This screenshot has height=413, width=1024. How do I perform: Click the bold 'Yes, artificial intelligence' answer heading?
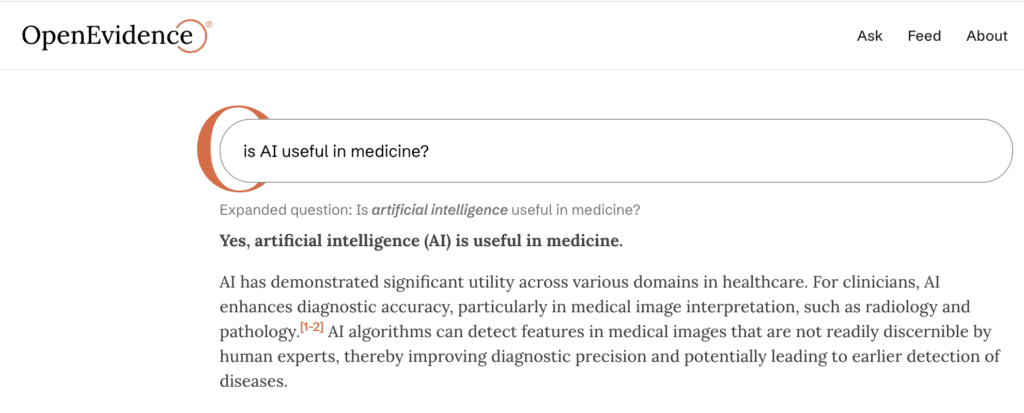(420, 241)
